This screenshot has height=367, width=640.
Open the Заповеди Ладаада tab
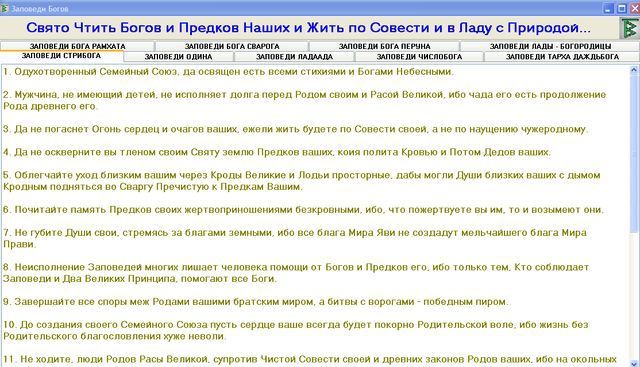(x=294, y=57)
